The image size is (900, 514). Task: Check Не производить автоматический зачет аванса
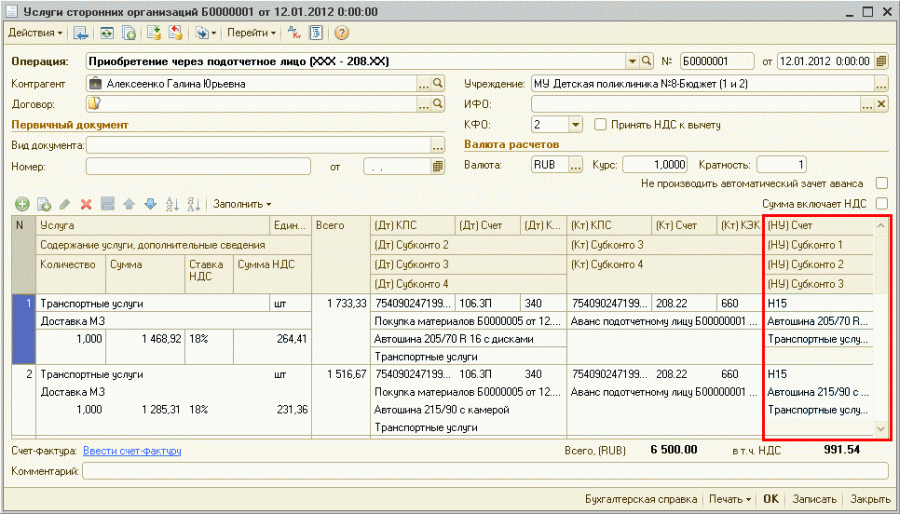(x=881, y=183)
